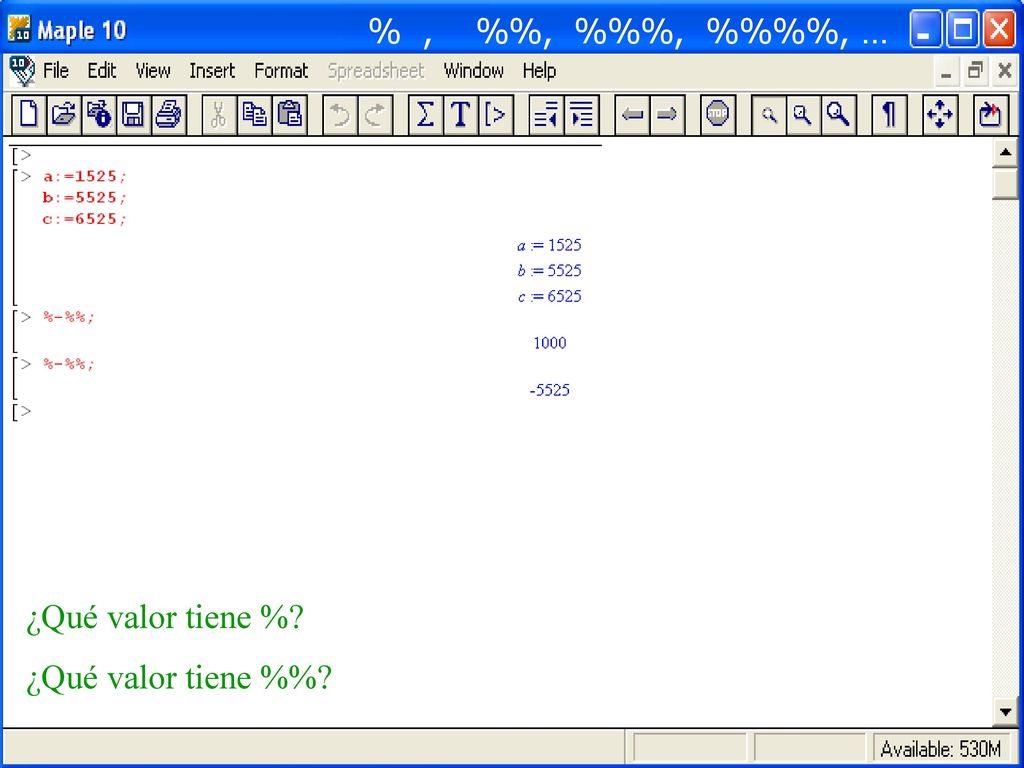Click the input line a:=1525;
Screen dimensions: 1024x768
point(84,176)
